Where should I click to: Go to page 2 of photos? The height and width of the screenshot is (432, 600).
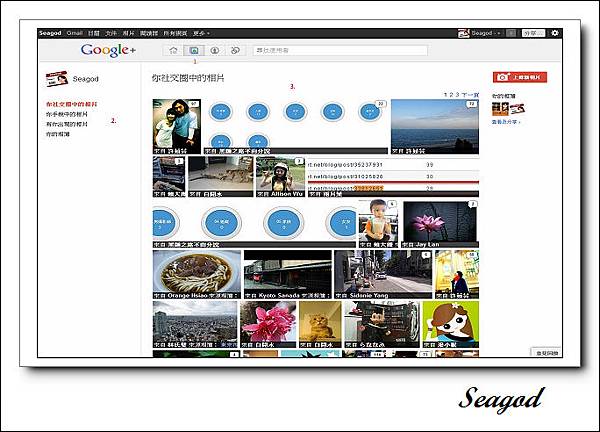[452, 95]
